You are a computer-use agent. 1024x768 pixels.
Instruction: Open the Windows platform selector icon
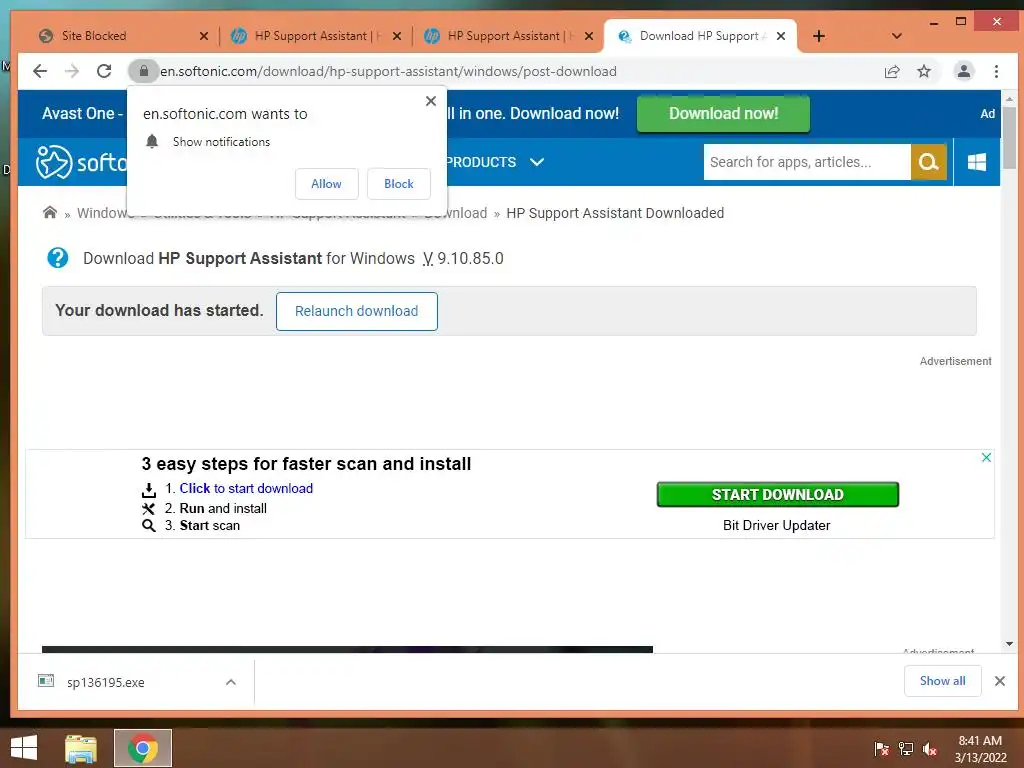[x=976, y=162]
